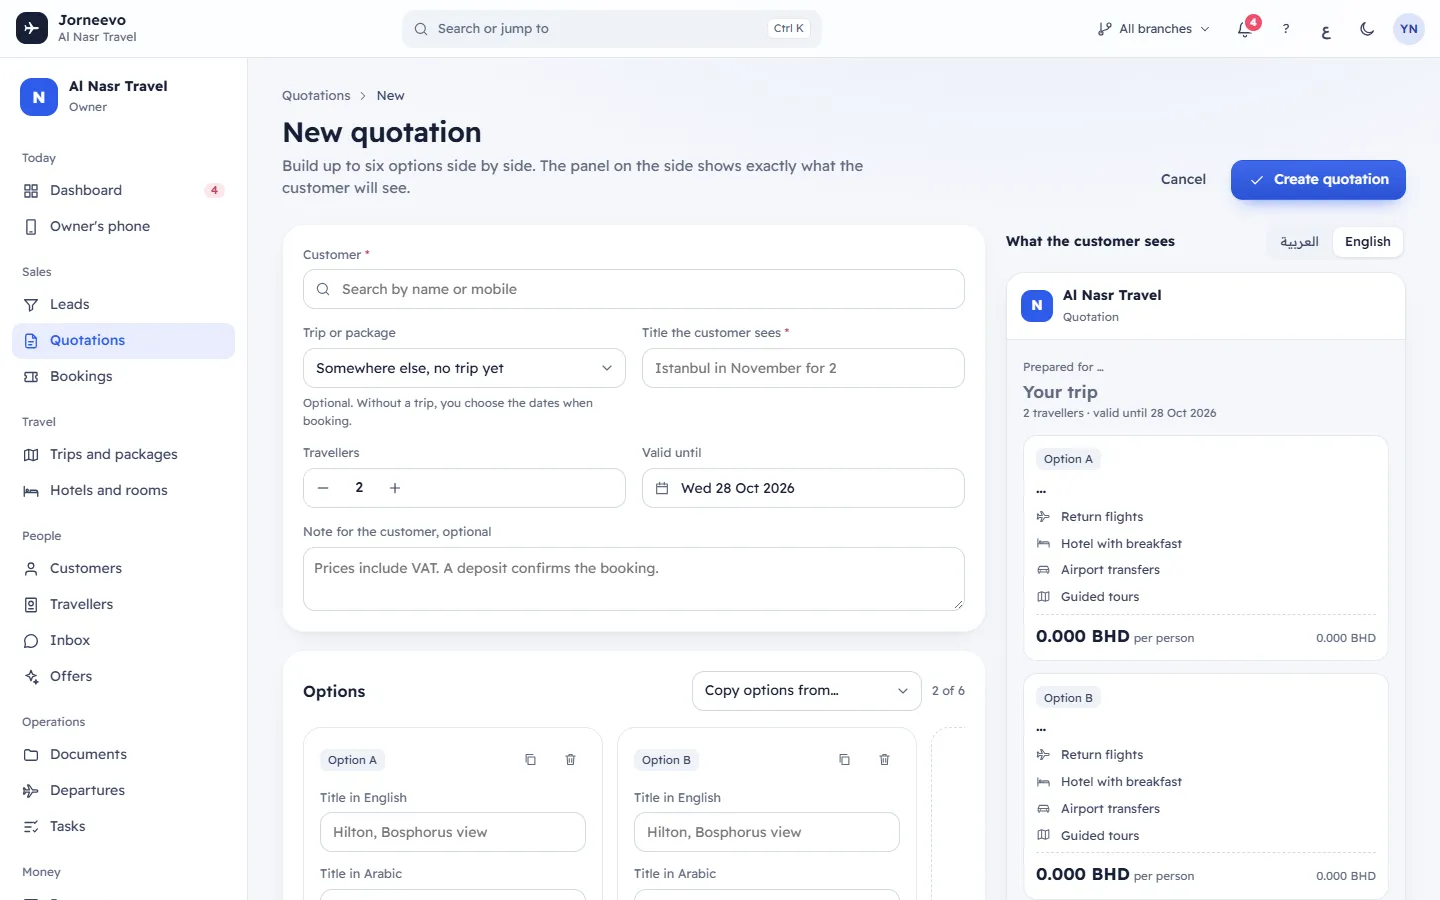Toggle dark mode moon icon
Image resolution: width=1440 pixels, height=900 pixels.
[1367, 29]
